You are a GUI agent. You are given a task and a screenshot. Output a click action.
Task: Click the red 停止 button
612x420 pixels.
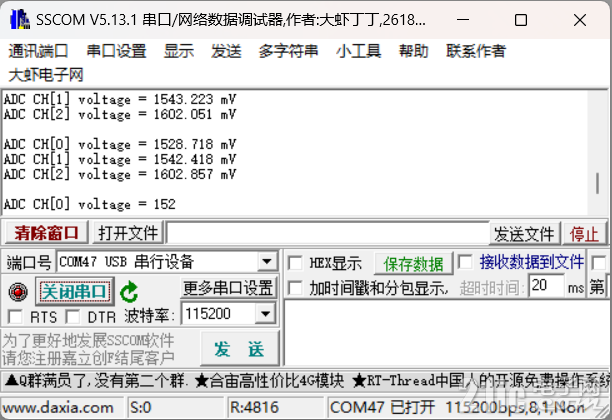click(584, 234)
